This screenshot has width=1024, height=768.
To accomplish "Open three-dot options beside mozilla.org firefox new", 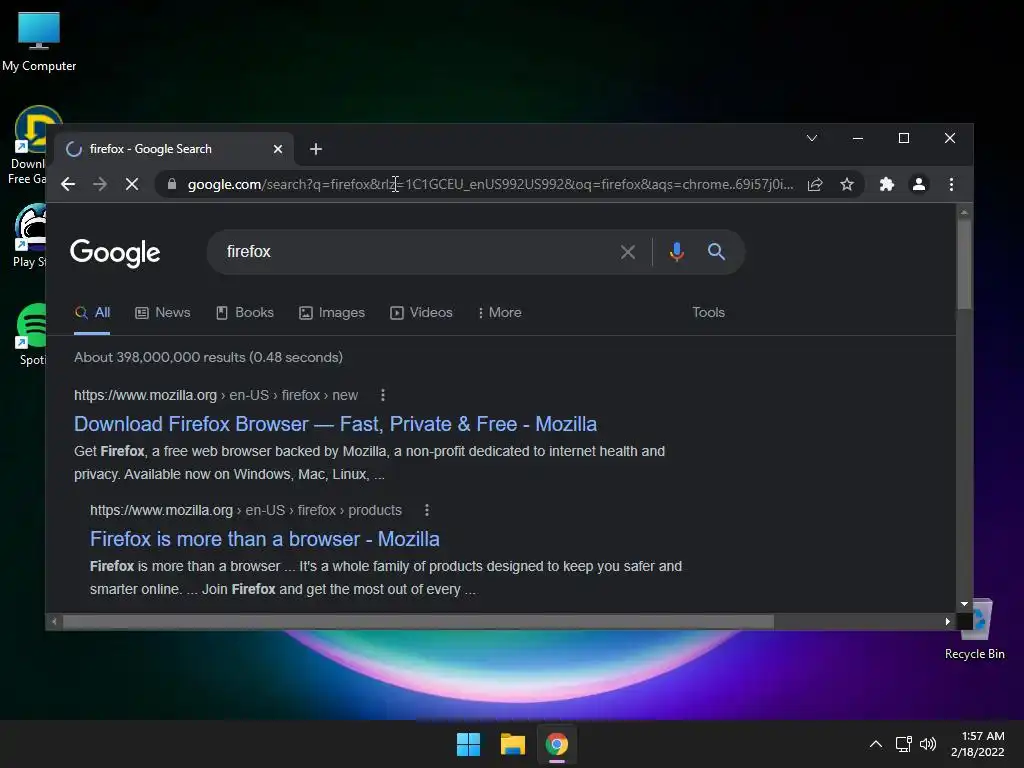I will [x=383, y=395].
